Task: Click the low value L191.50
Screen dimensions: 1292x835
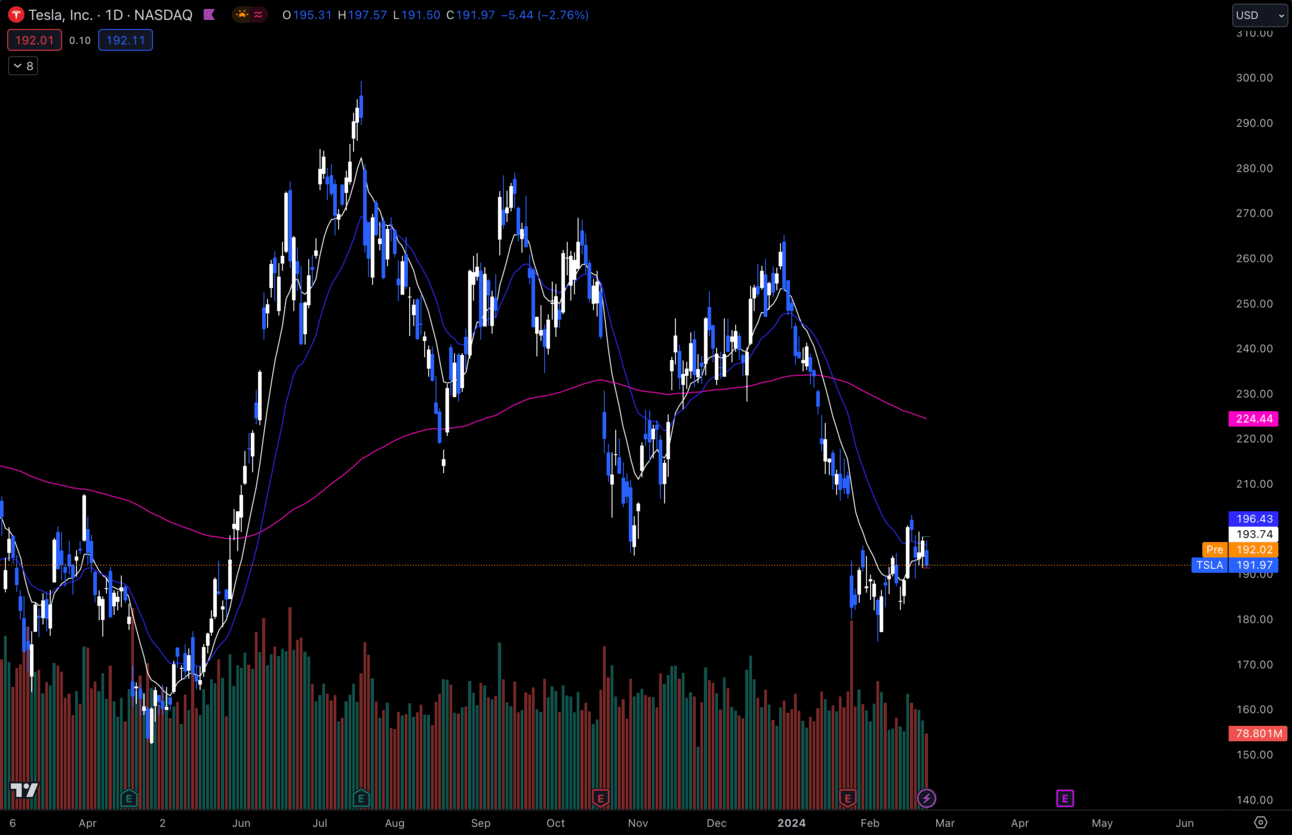Action: click(x=416, y=15)
